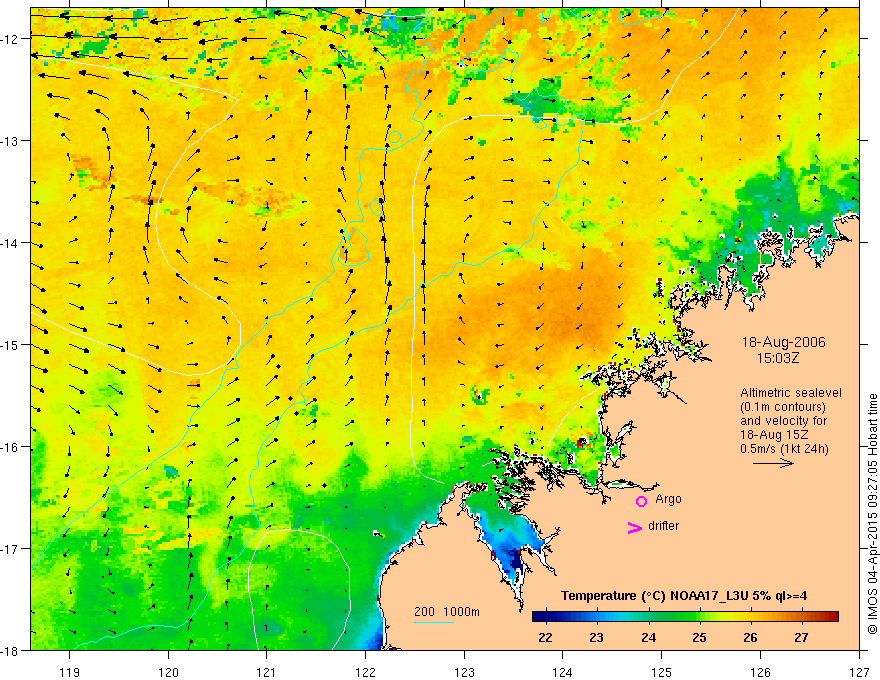Click the 121 longitude axis label
This screenshot has height=680, width=880.
click(267, 672)
